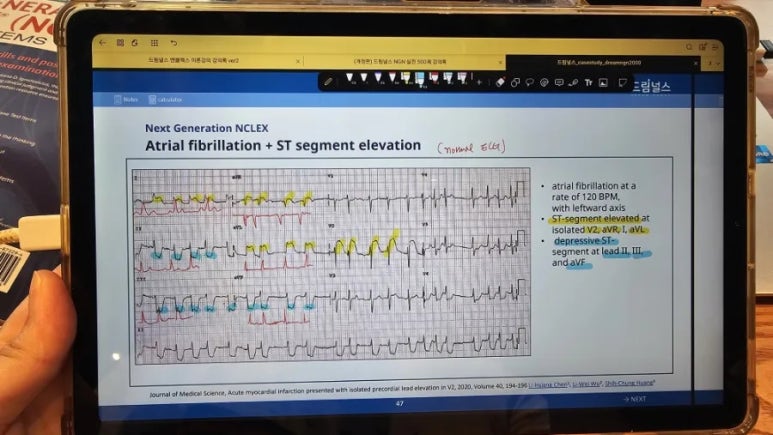Select the red-tipped pen

click(x=392, y=78)
